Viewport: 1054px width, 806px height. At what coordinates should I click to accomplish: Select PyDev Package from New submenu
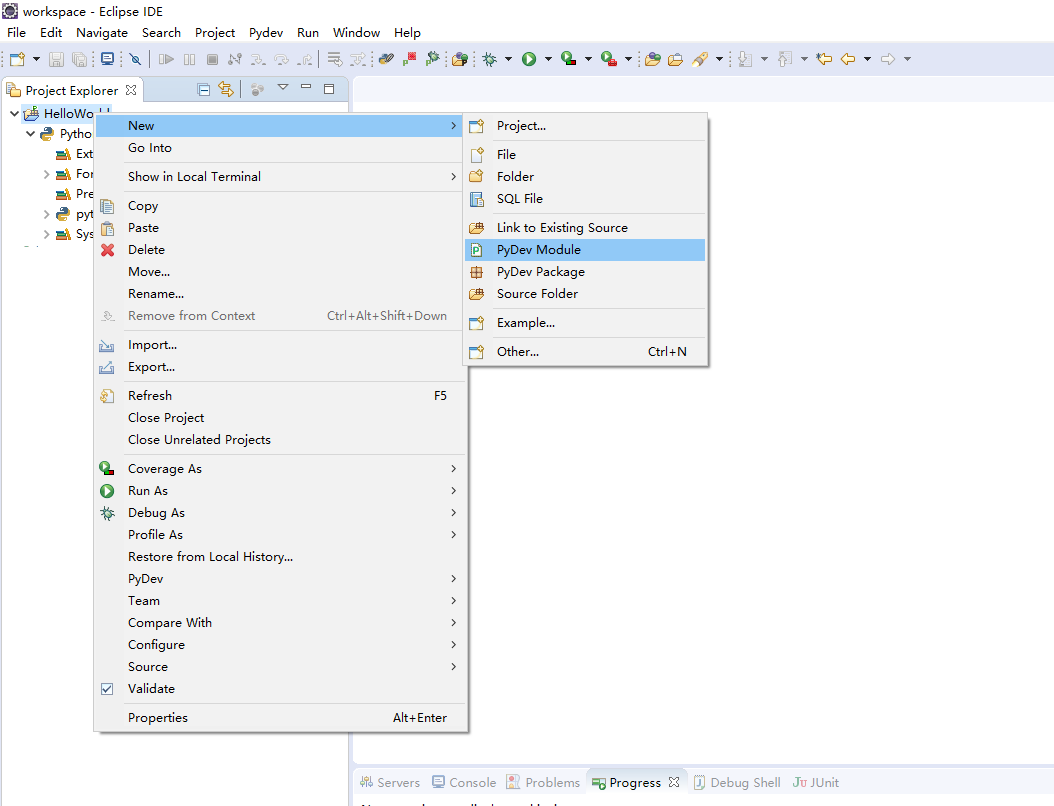[585, 272]
